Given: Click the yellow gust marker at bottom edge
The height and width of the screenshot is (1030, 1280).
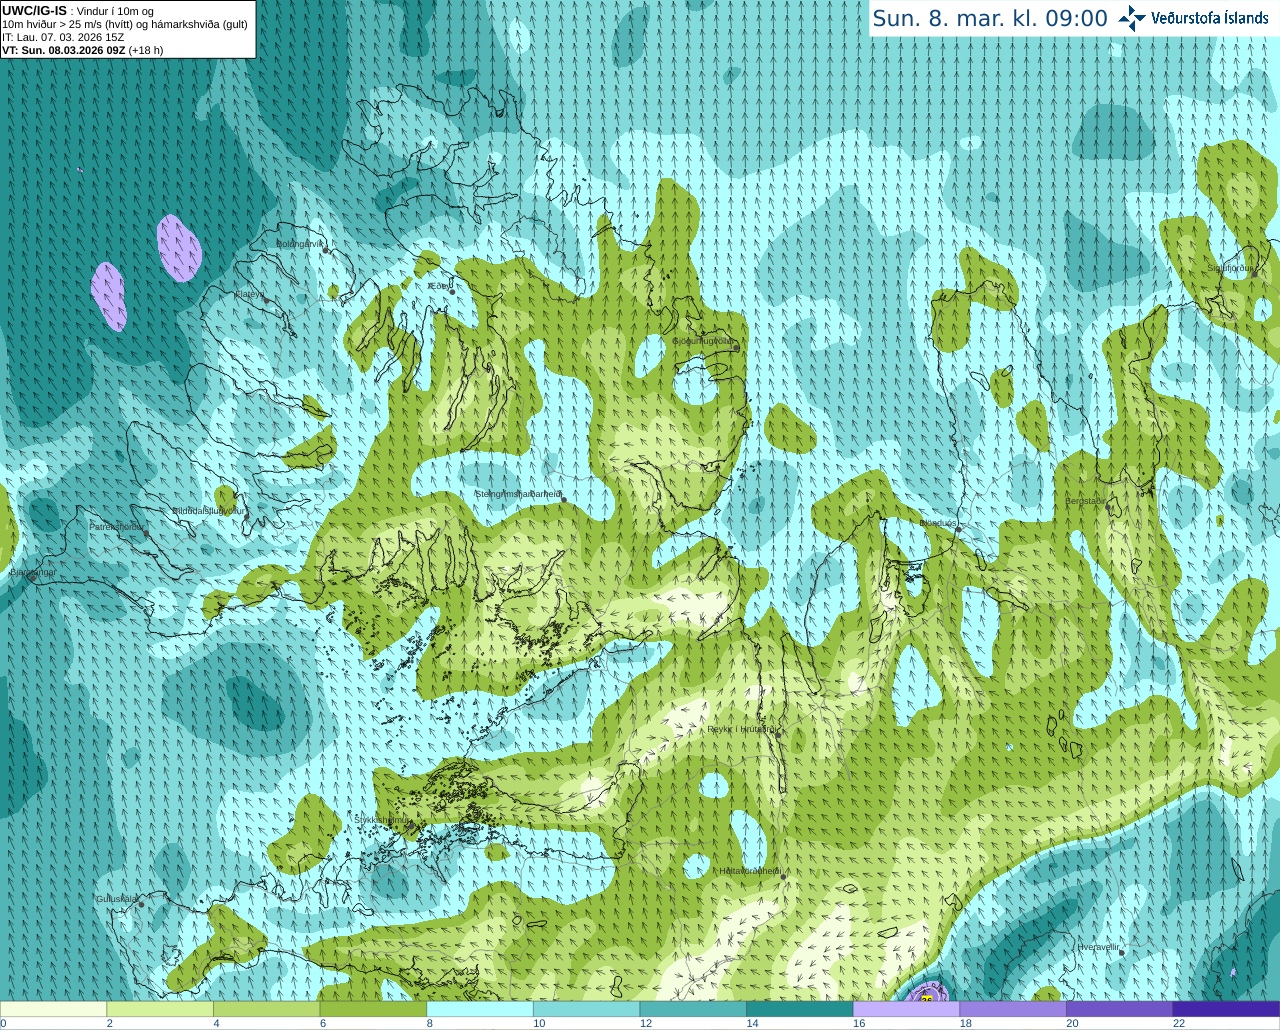Looking at the screenshot, I should (927, 997).
